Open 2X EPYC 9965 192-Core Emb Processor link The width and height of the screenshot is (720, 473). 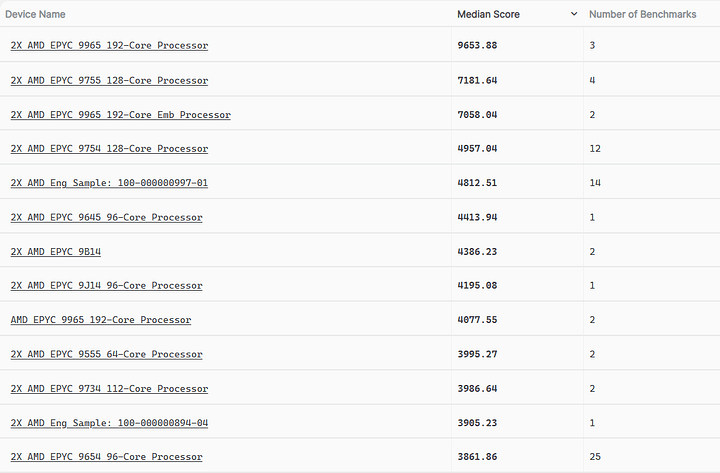tap(120, 115)
